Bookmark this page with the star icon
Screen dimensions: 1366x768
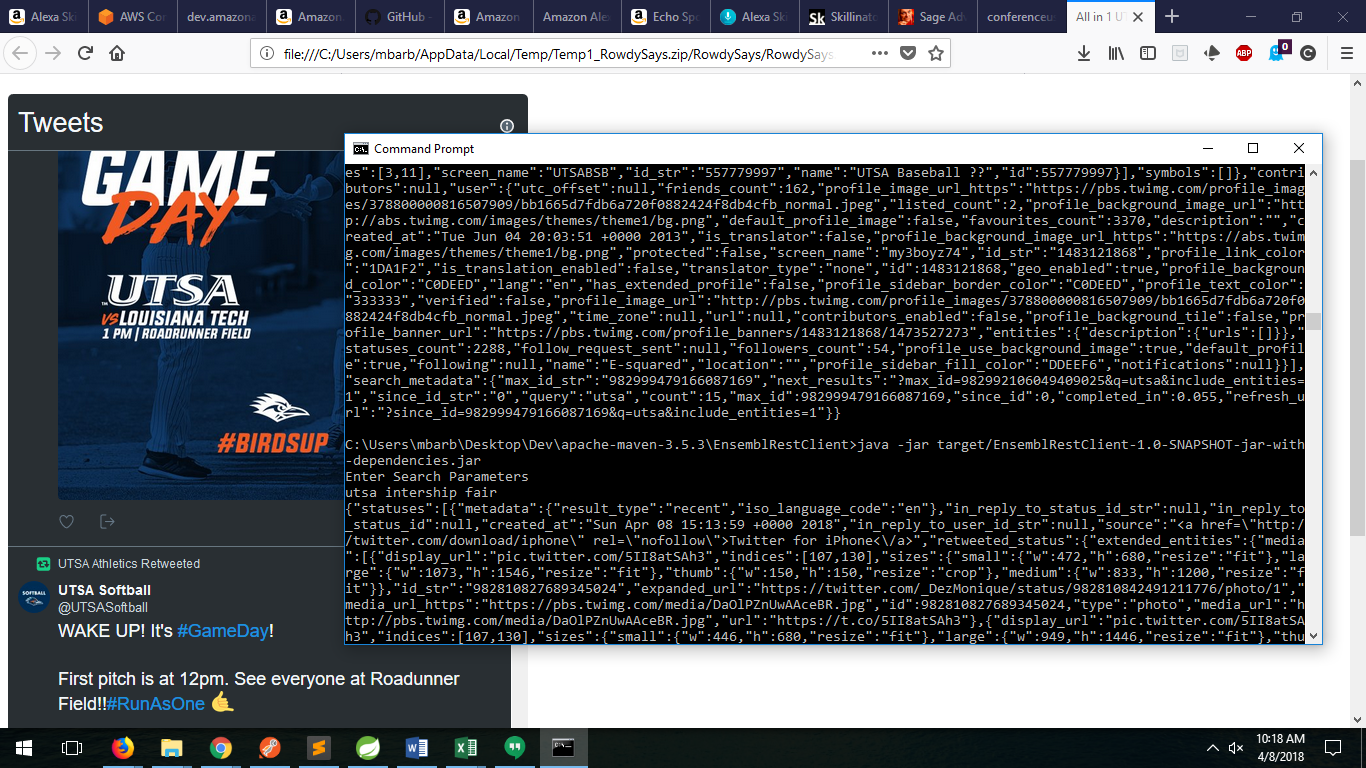pyautogui.click(x=936, y=53)
